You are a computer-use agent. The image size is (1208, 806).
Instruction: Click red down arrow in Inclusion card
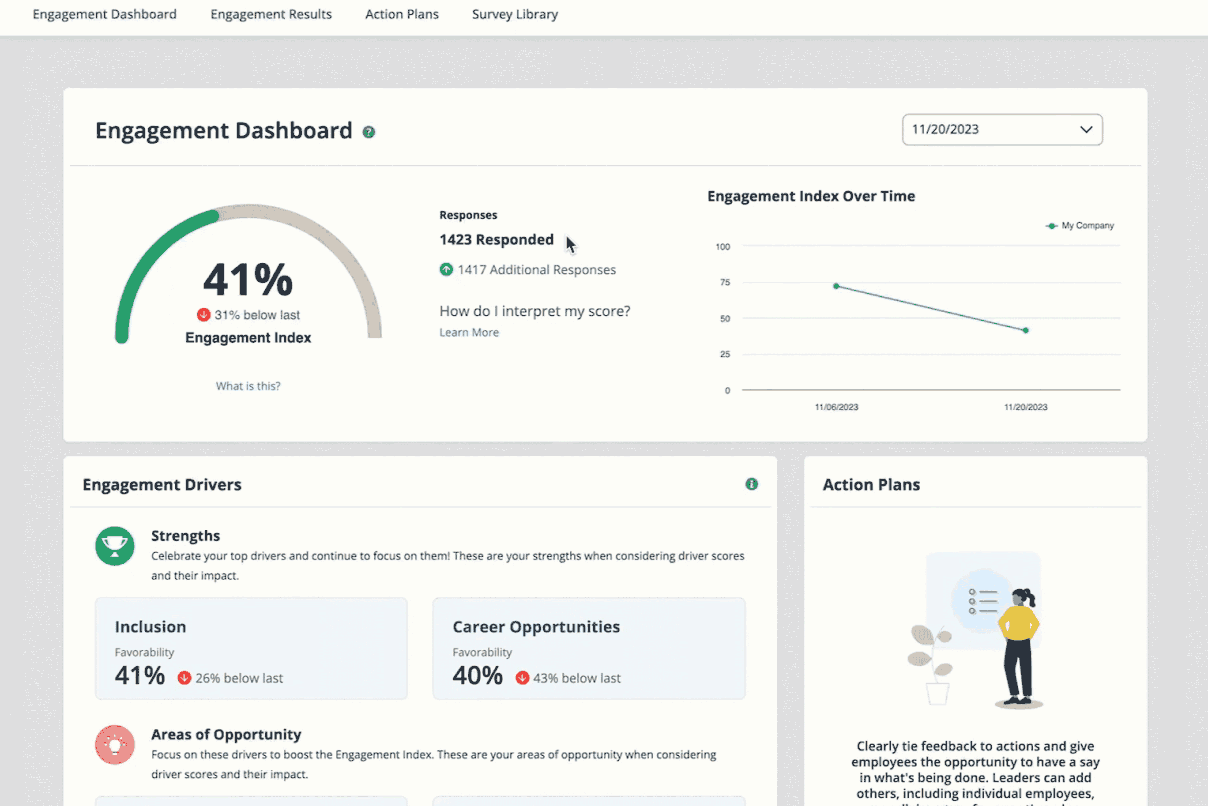[x=184, y=678]
